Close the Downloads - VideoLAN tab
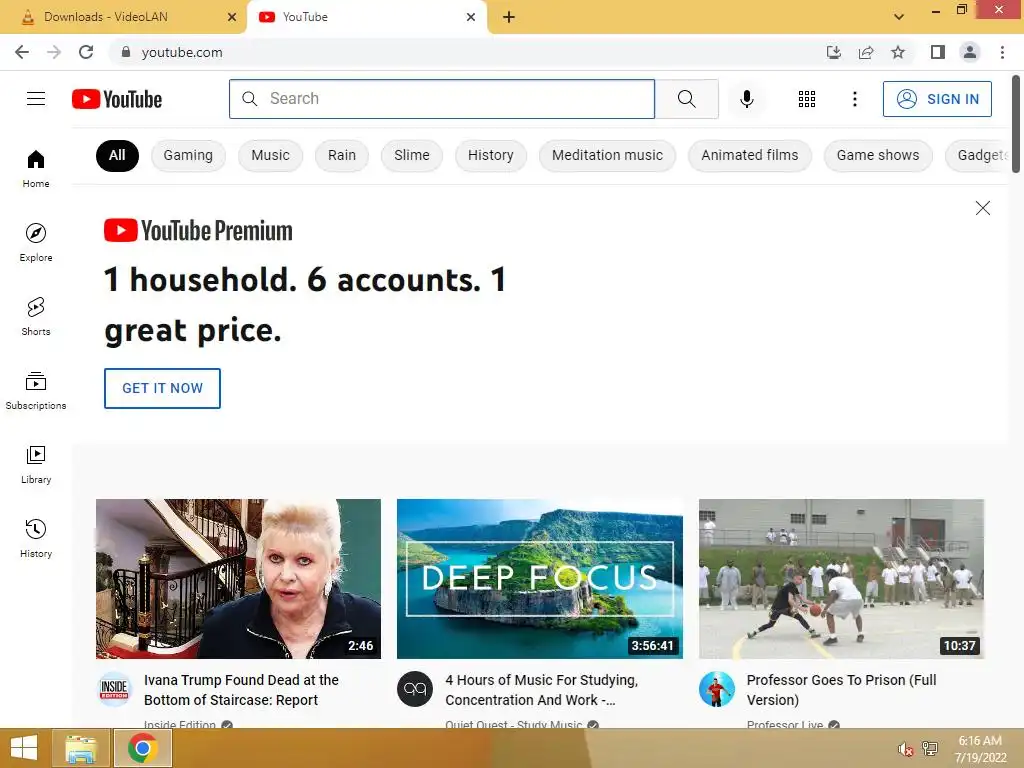This screenshot has height=768, width=1024. click(231, 17)
